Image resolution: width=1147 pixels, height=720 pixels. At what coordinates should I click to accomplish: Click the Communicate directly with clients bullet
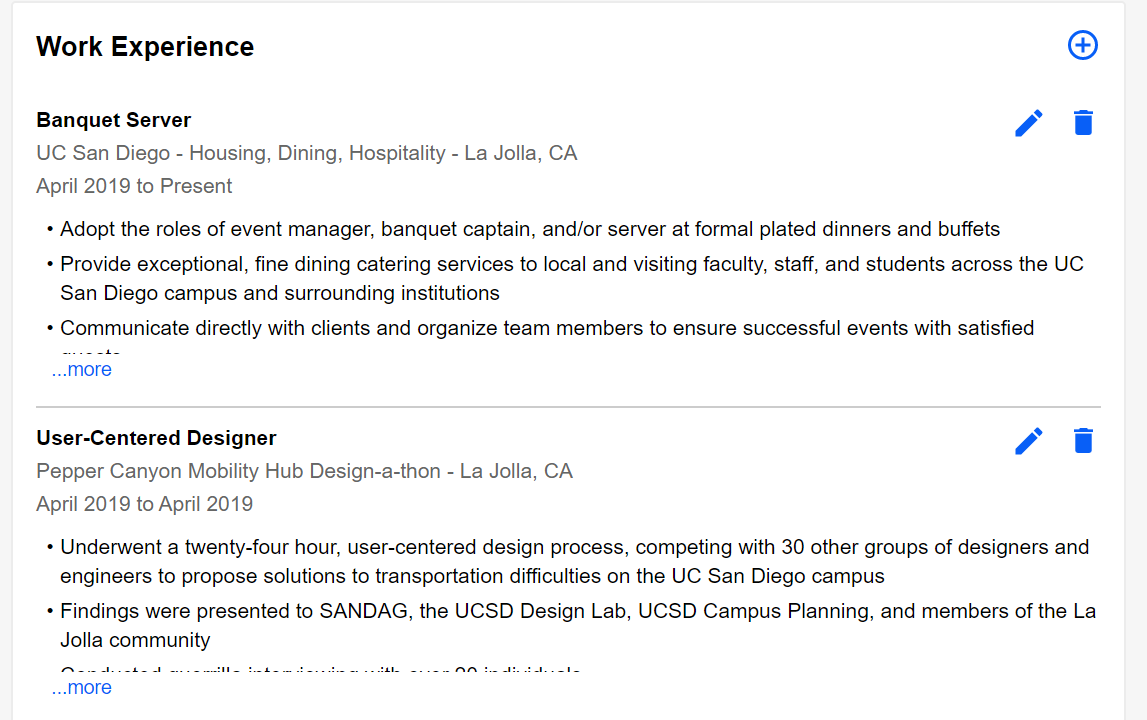click(547, 328)
